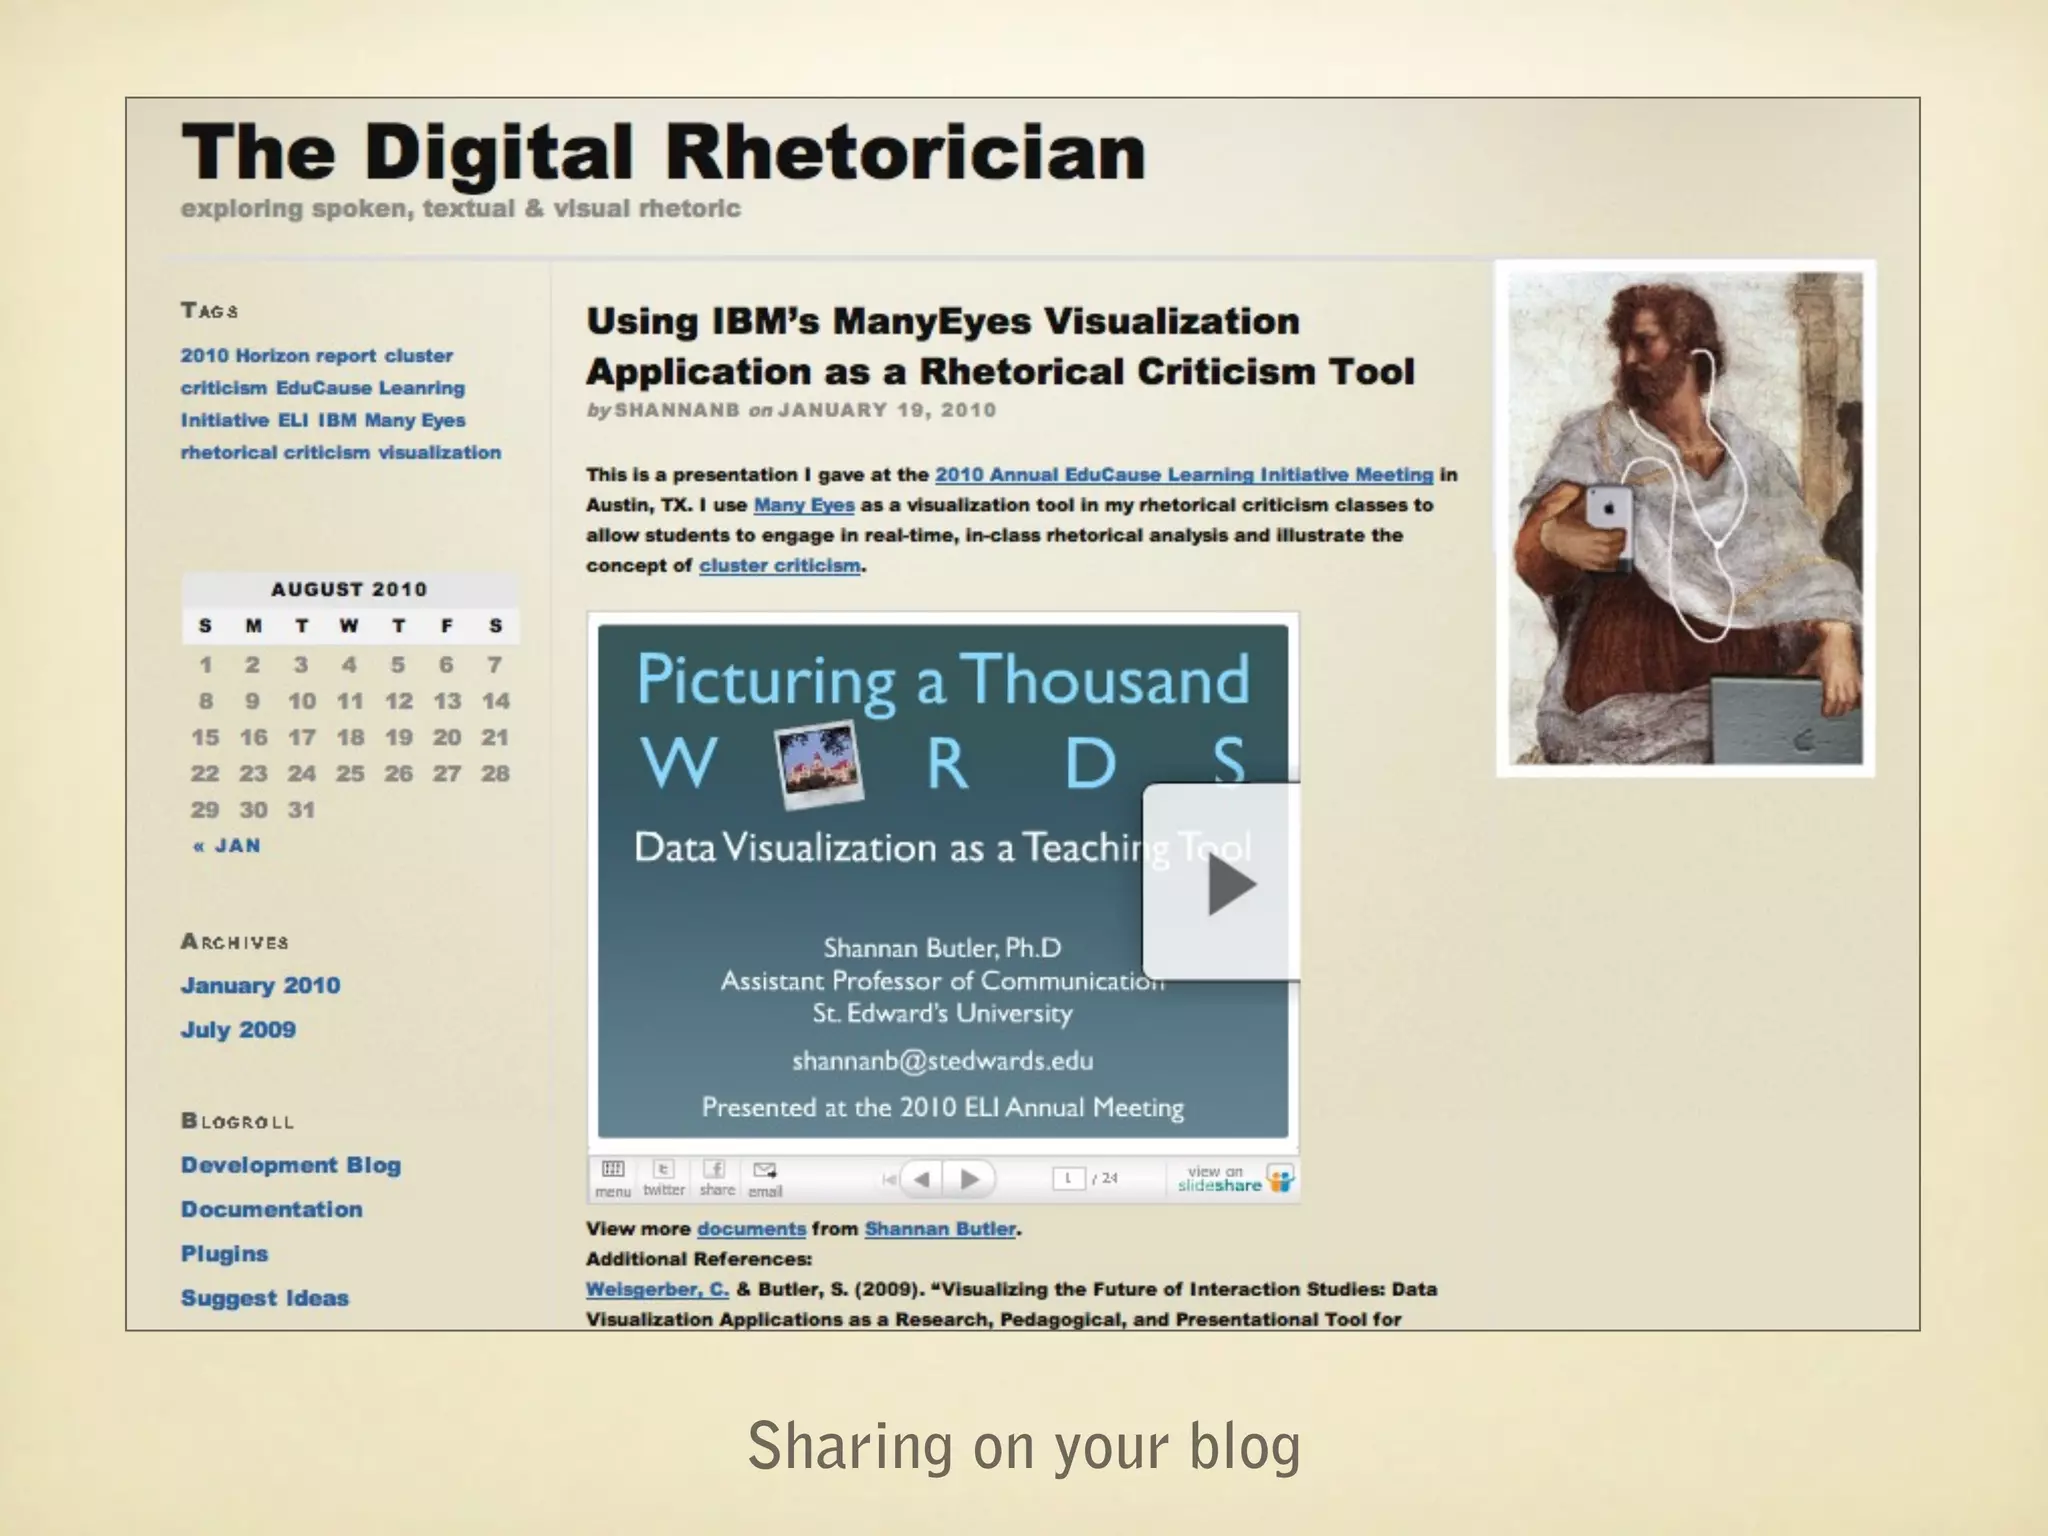Click the shannanb@stedwards.edu address on slide

[x=943, y=1061]
